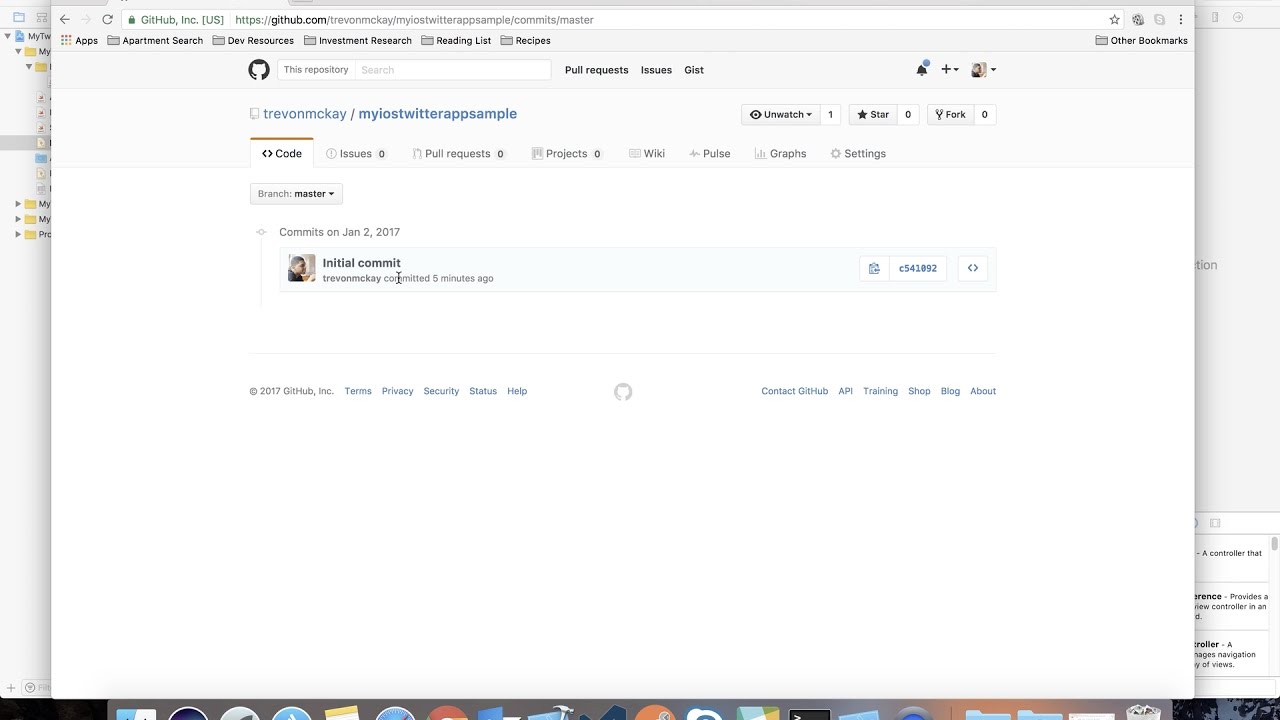Open the Wiki tab
Screen dimensions: 1280x720
647,154
